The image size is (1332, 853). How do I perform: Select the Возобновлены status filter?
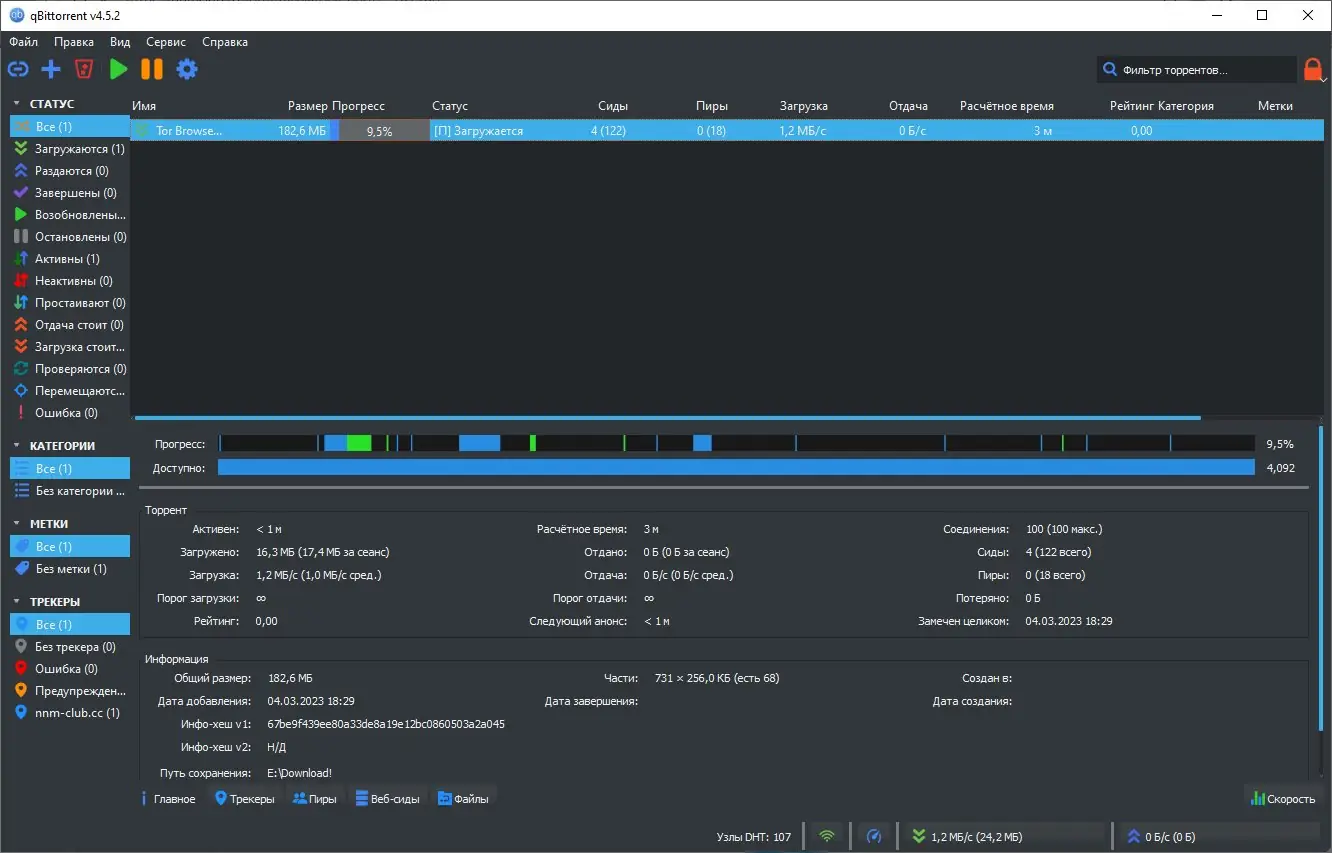(70, 215)
